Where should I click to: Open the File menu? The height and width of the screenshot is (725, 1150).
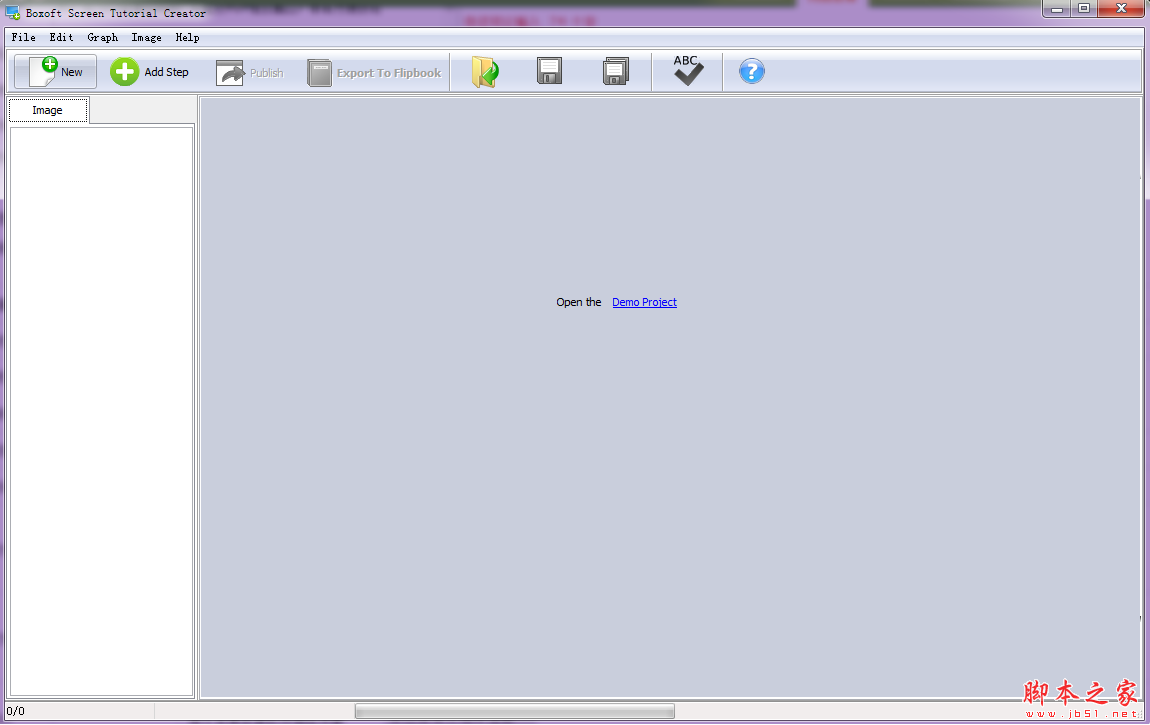[23, 37]
